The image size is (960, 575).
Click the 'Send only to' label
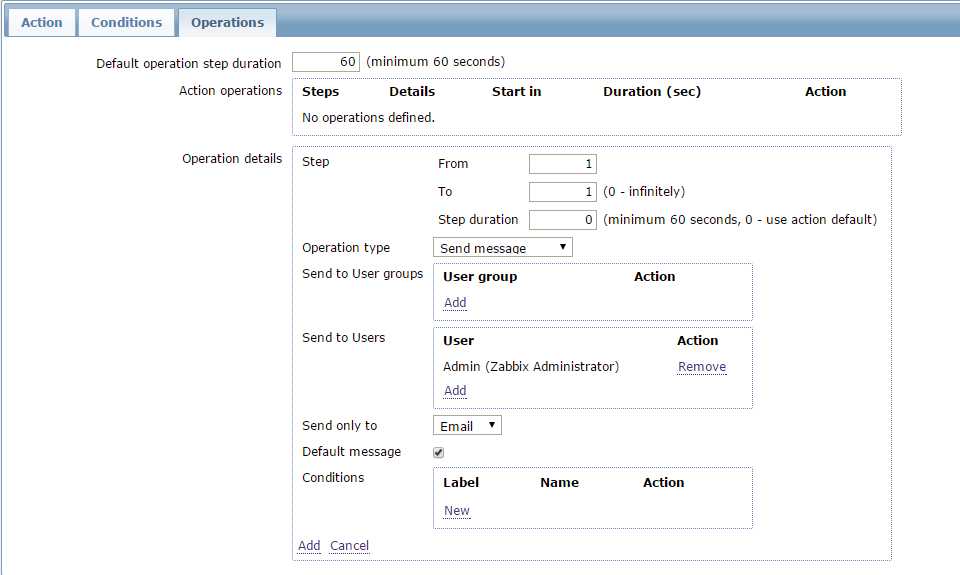pyautogui.click(x=339, y=426)
